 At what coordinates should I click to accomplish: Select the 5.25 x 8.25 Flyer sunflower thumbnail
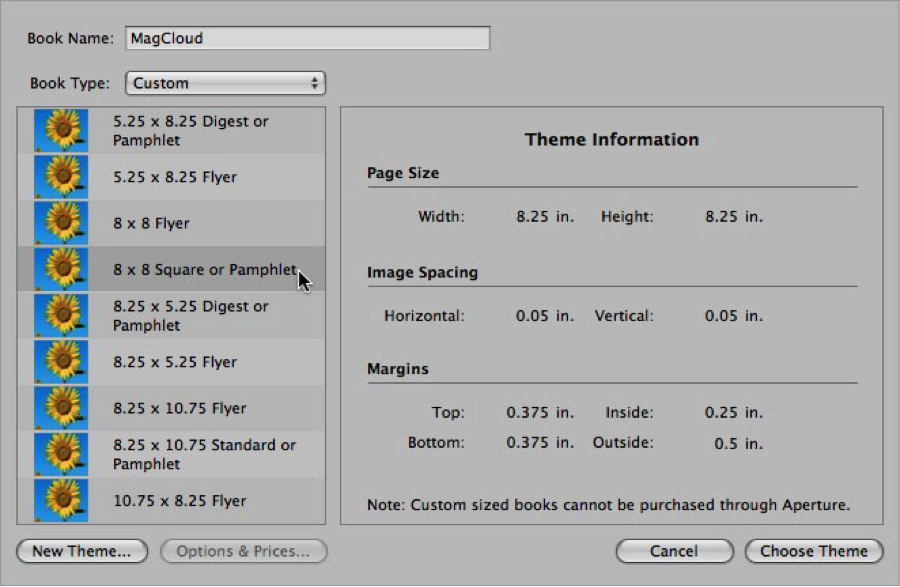[x=61, y=177]
